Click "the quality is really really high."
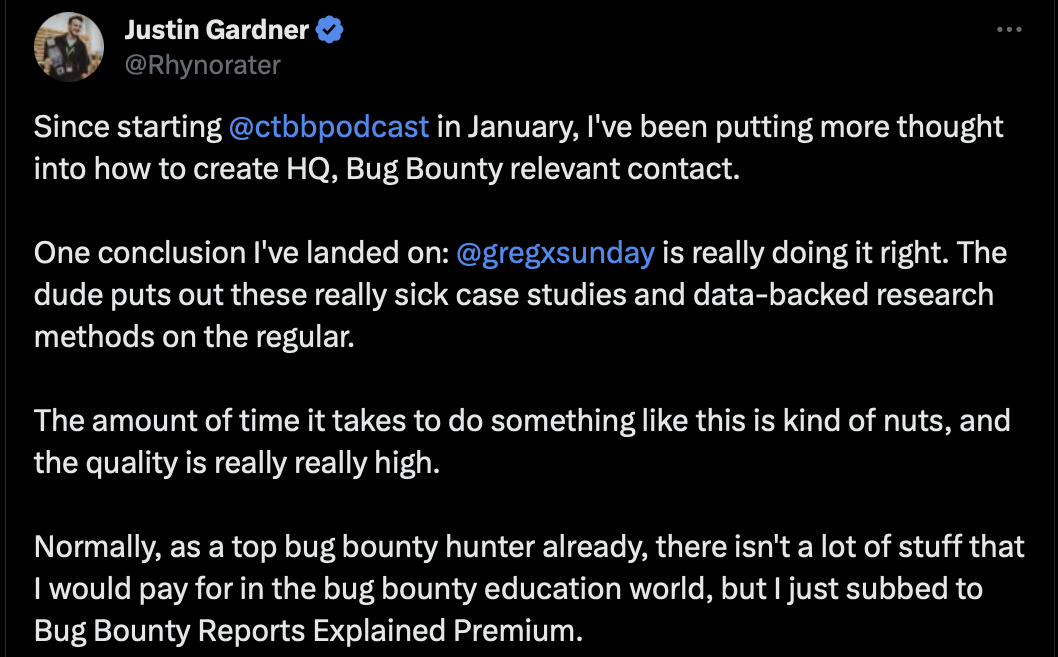This screenshot has height=657, width=1058. pos(237,463)
